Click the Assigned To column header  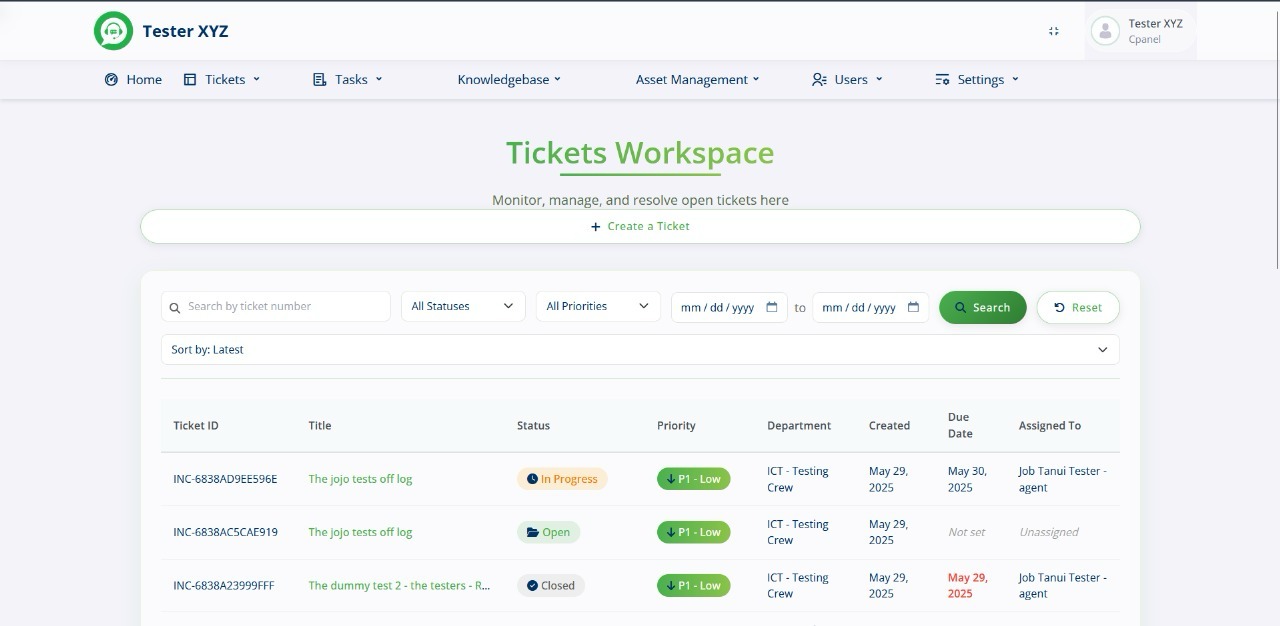coord(1050,426)
